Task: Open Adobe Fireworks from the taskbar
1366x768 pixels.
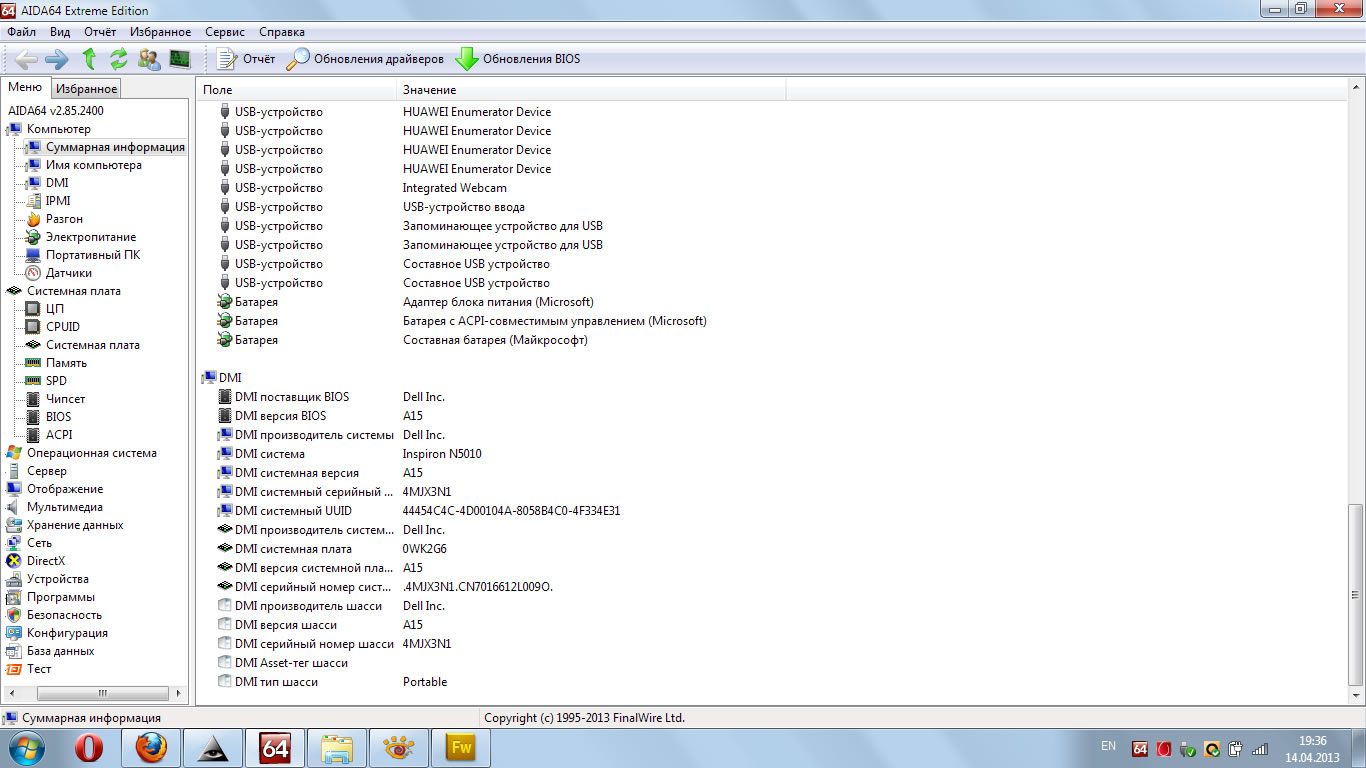Action: pos(461,747)
